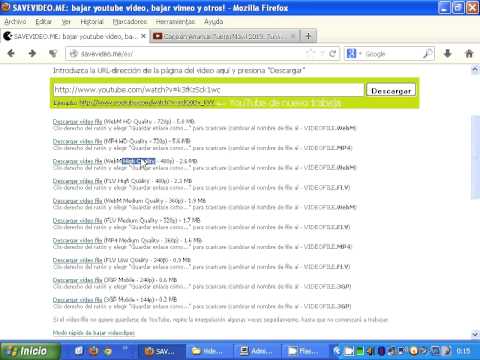Open the Herramientas menu
Image resolution: width=480 pixels, height=360 pixels.
175,22
